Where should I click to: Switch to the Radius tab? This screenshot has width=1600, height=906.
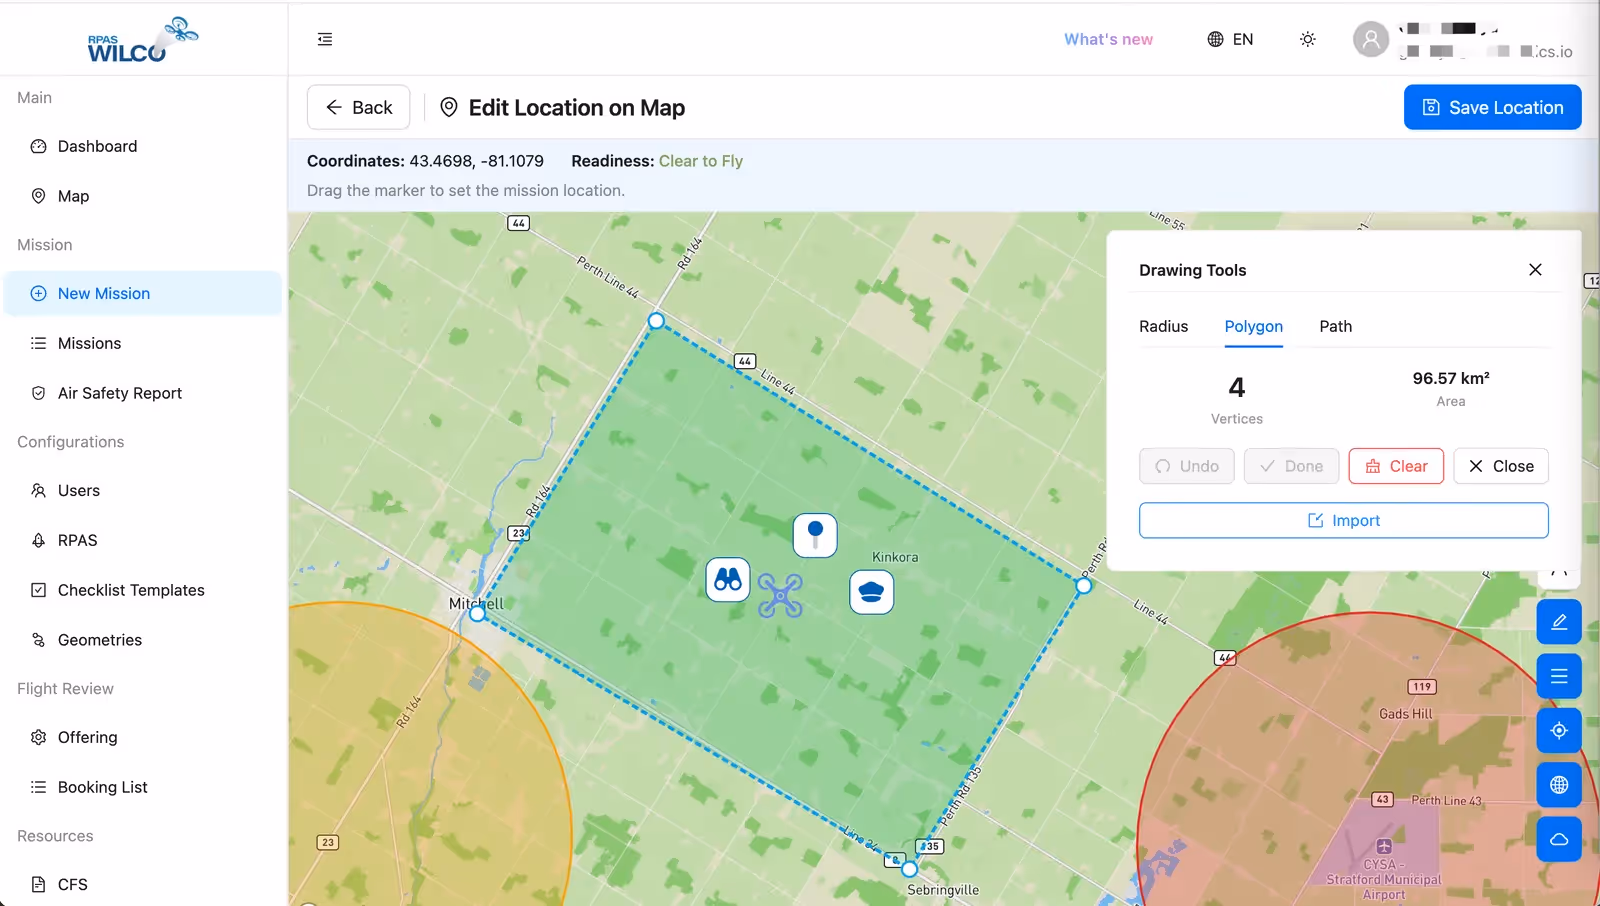tap(1163, 326)
